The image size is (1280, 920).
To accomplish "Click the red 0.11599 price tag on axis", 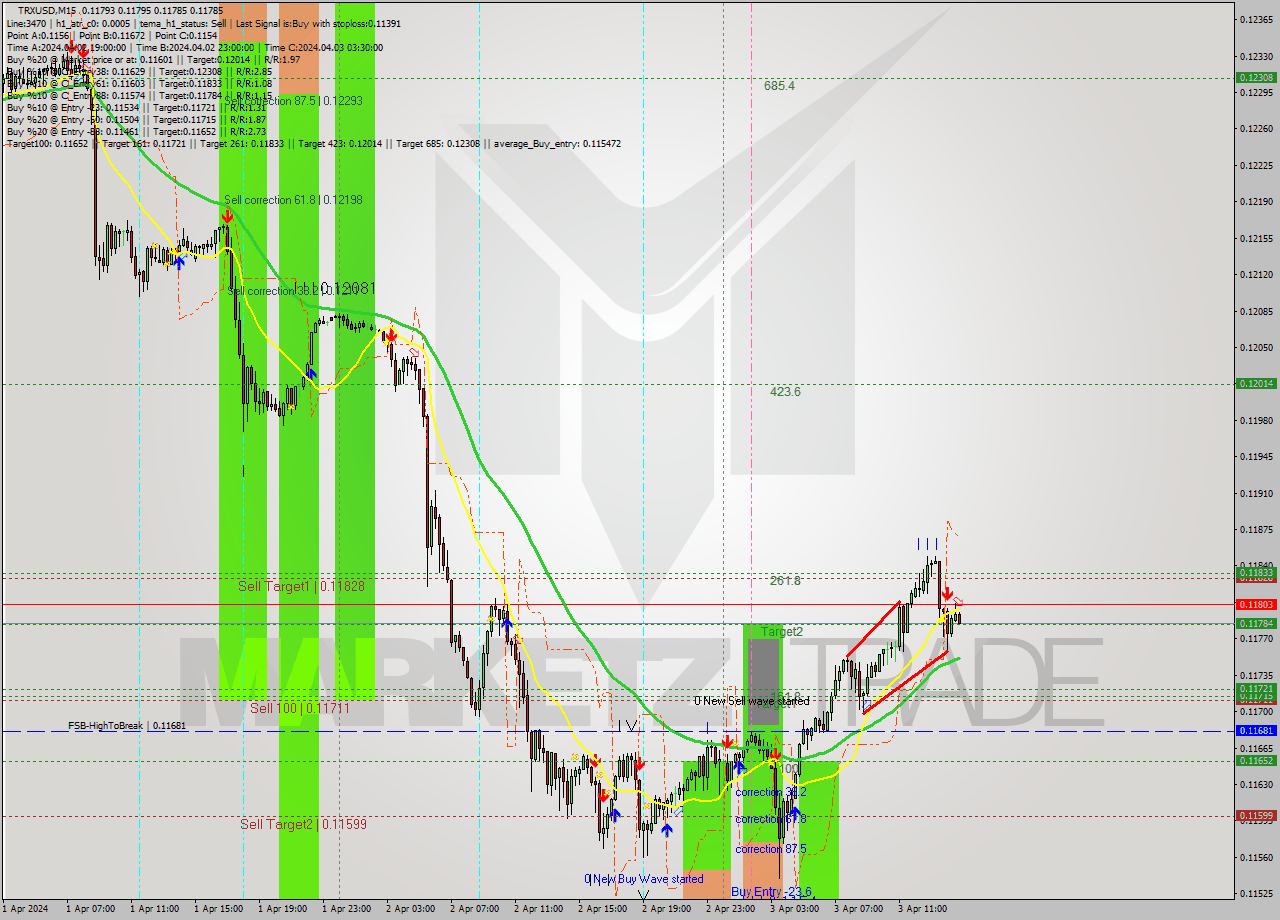I will (x=1256, y=816).
